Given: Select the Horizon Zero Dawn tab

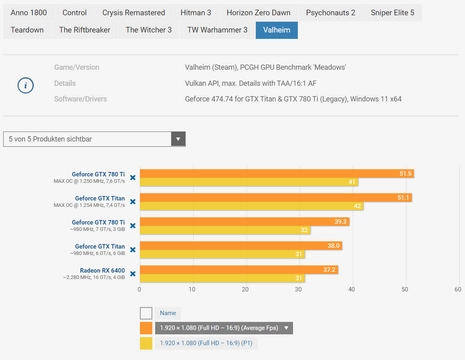Looking at the screenshot, I should pos(258,13).
